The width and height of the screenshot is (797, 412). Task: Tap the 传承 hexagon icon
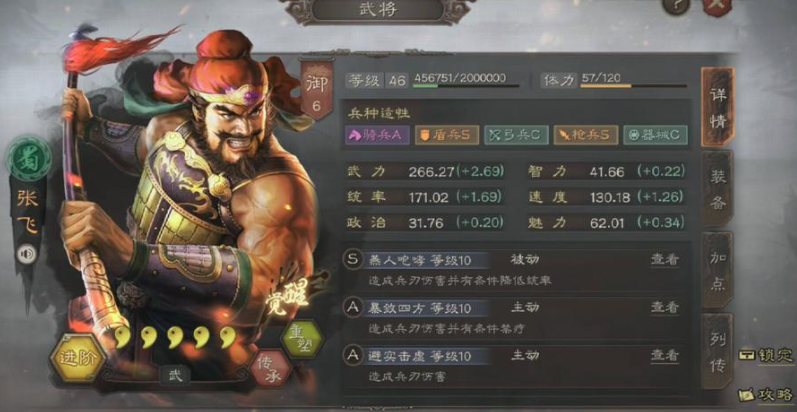click(271, 368)
